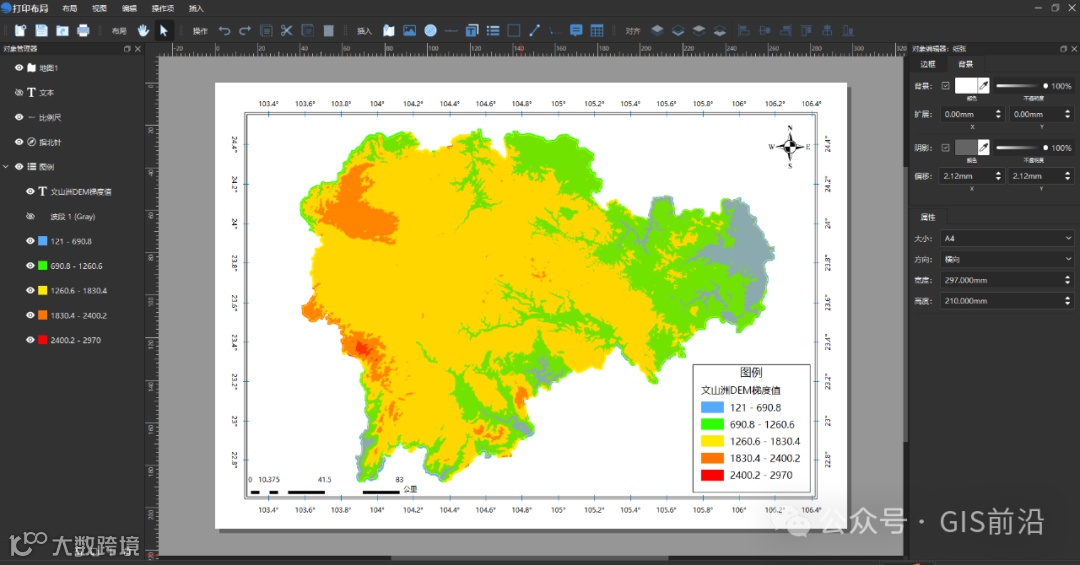Click stepper on 偏移 Y 2.12mm field

click(x=1068, y=176)
